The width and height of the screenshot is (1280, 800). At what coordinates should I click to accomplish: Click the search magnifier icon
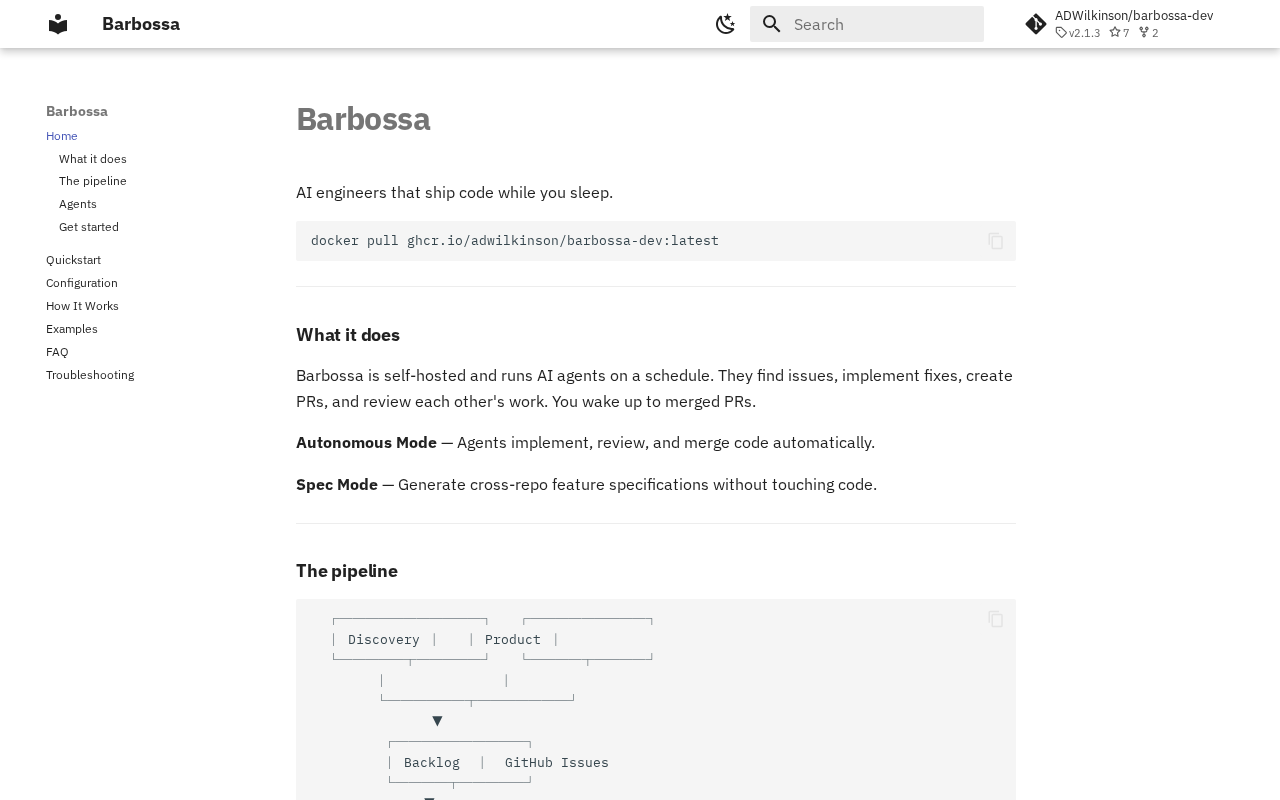pyautogui.click(x=771, y=24)
